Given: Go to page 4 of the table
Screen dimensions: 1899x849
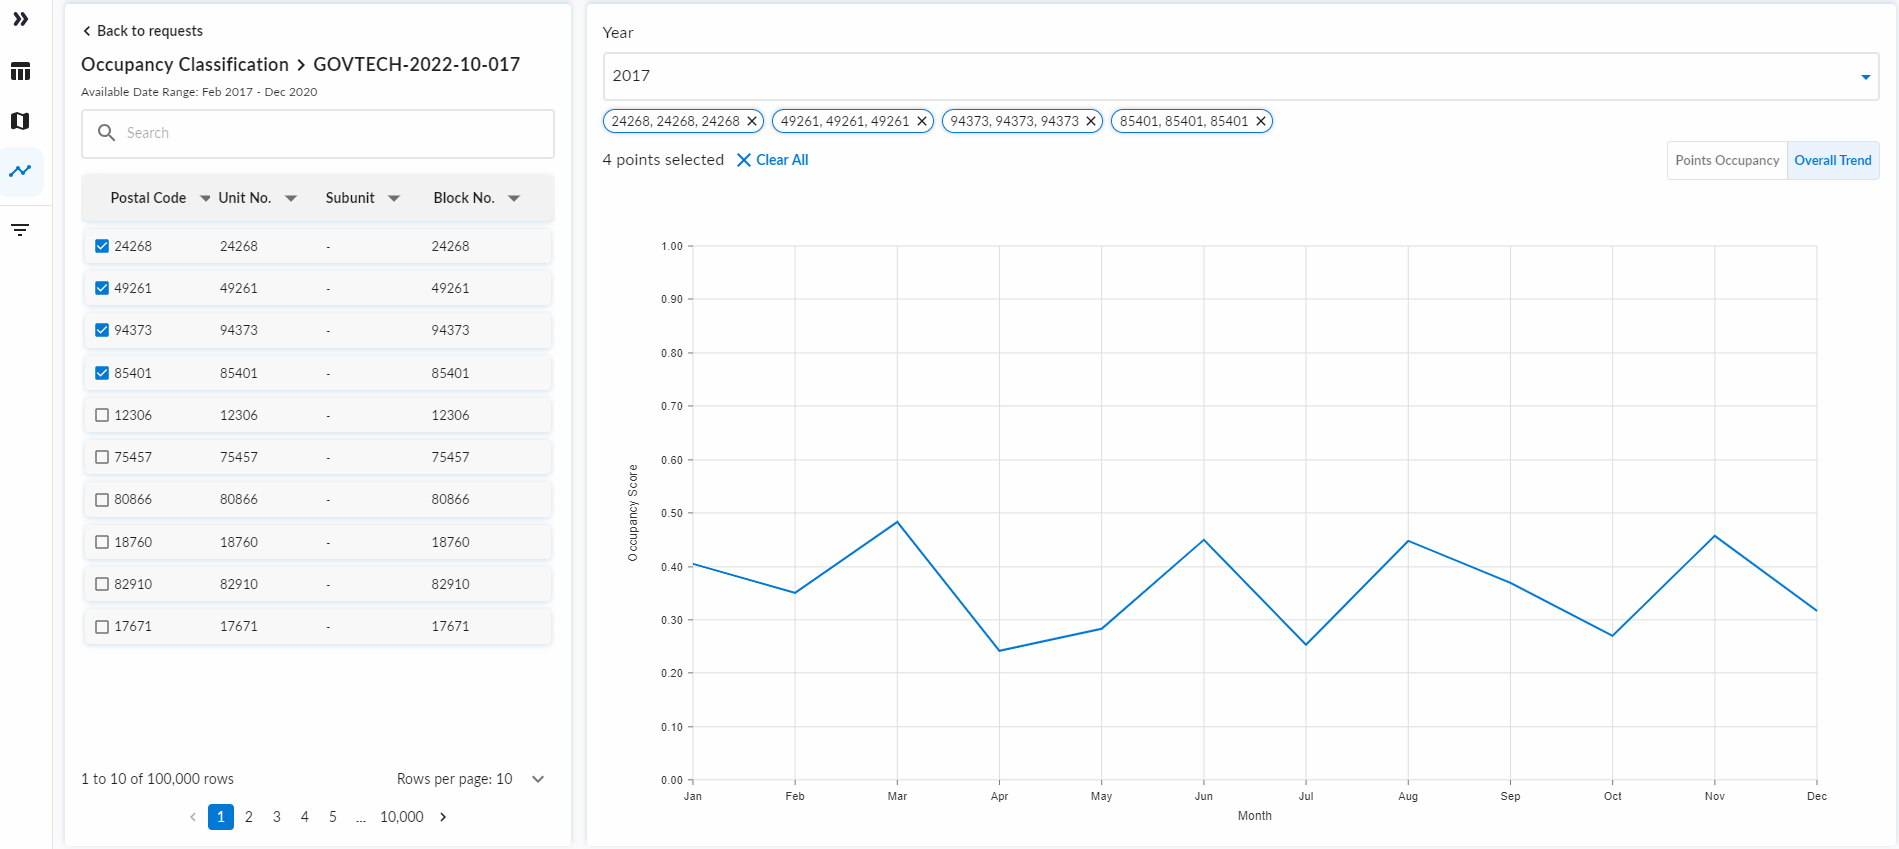Looking at the screenshot, I should [x=305, y=817].
